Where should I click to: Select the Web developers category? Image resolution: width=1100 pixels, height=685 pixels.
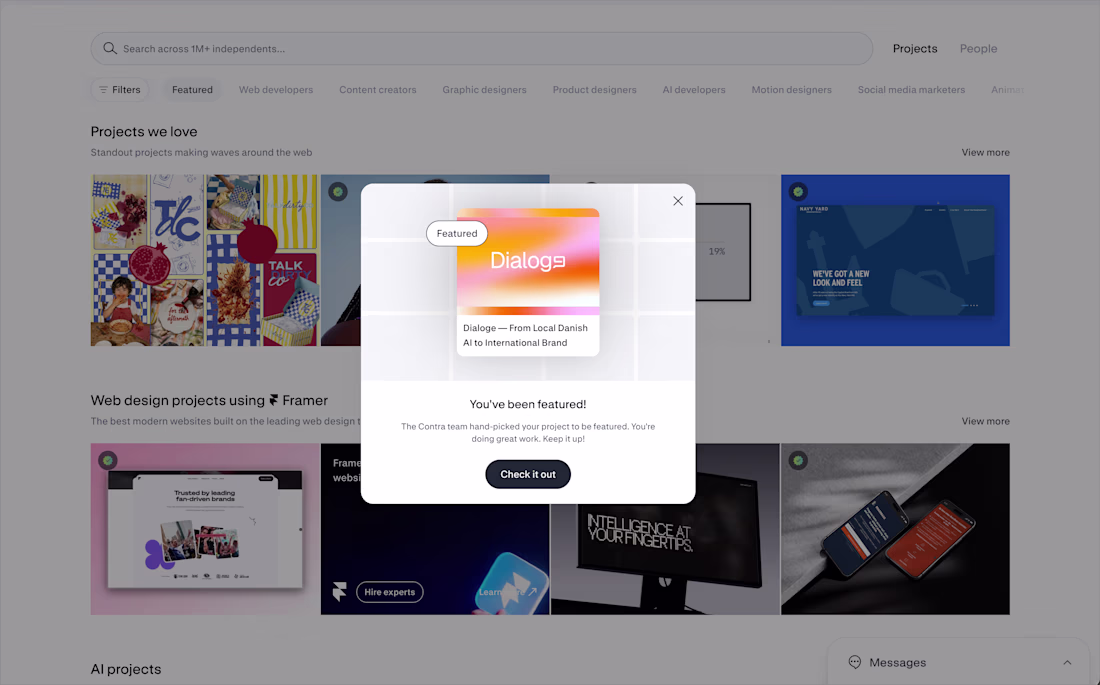[276, 90]
